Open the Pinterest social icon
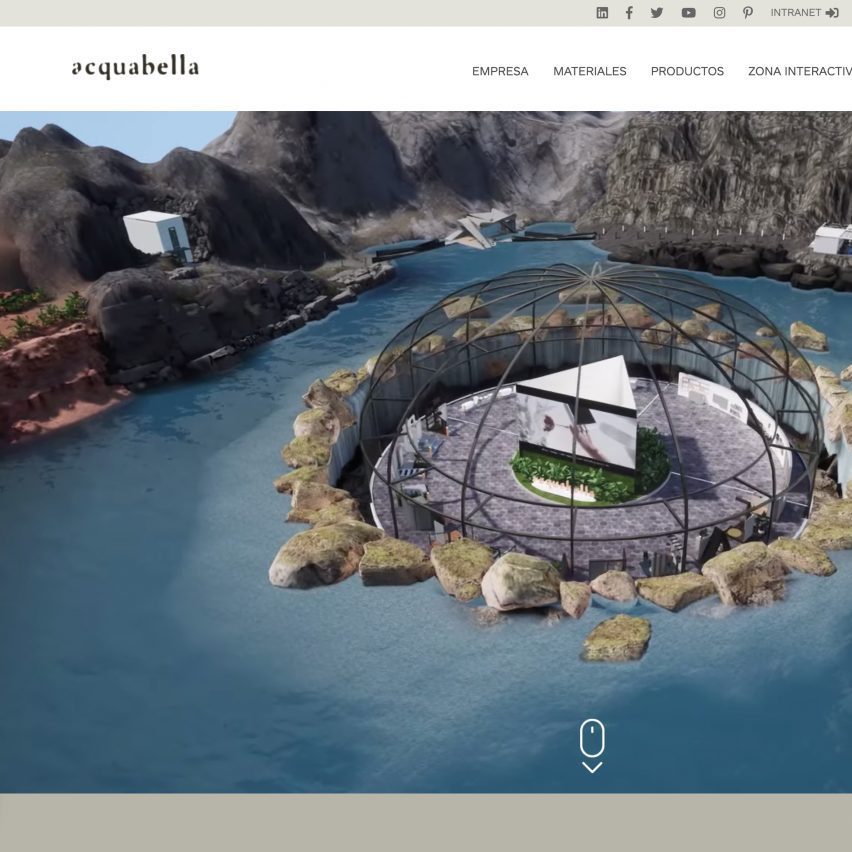The image size is (852, 852). 748,13
